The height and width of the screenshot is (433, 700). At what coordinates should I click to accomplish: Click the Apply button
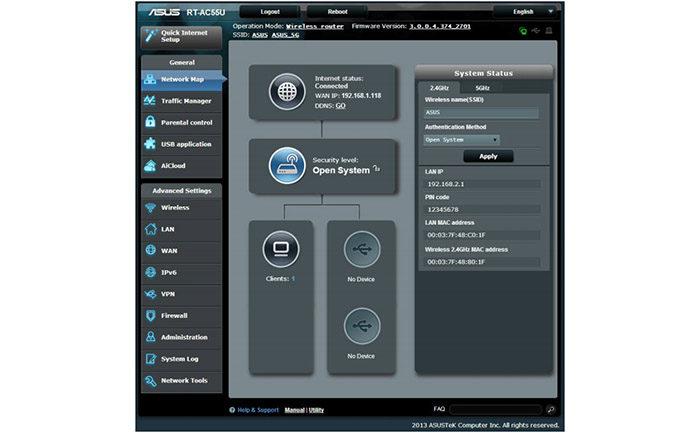tap(488, 156)
